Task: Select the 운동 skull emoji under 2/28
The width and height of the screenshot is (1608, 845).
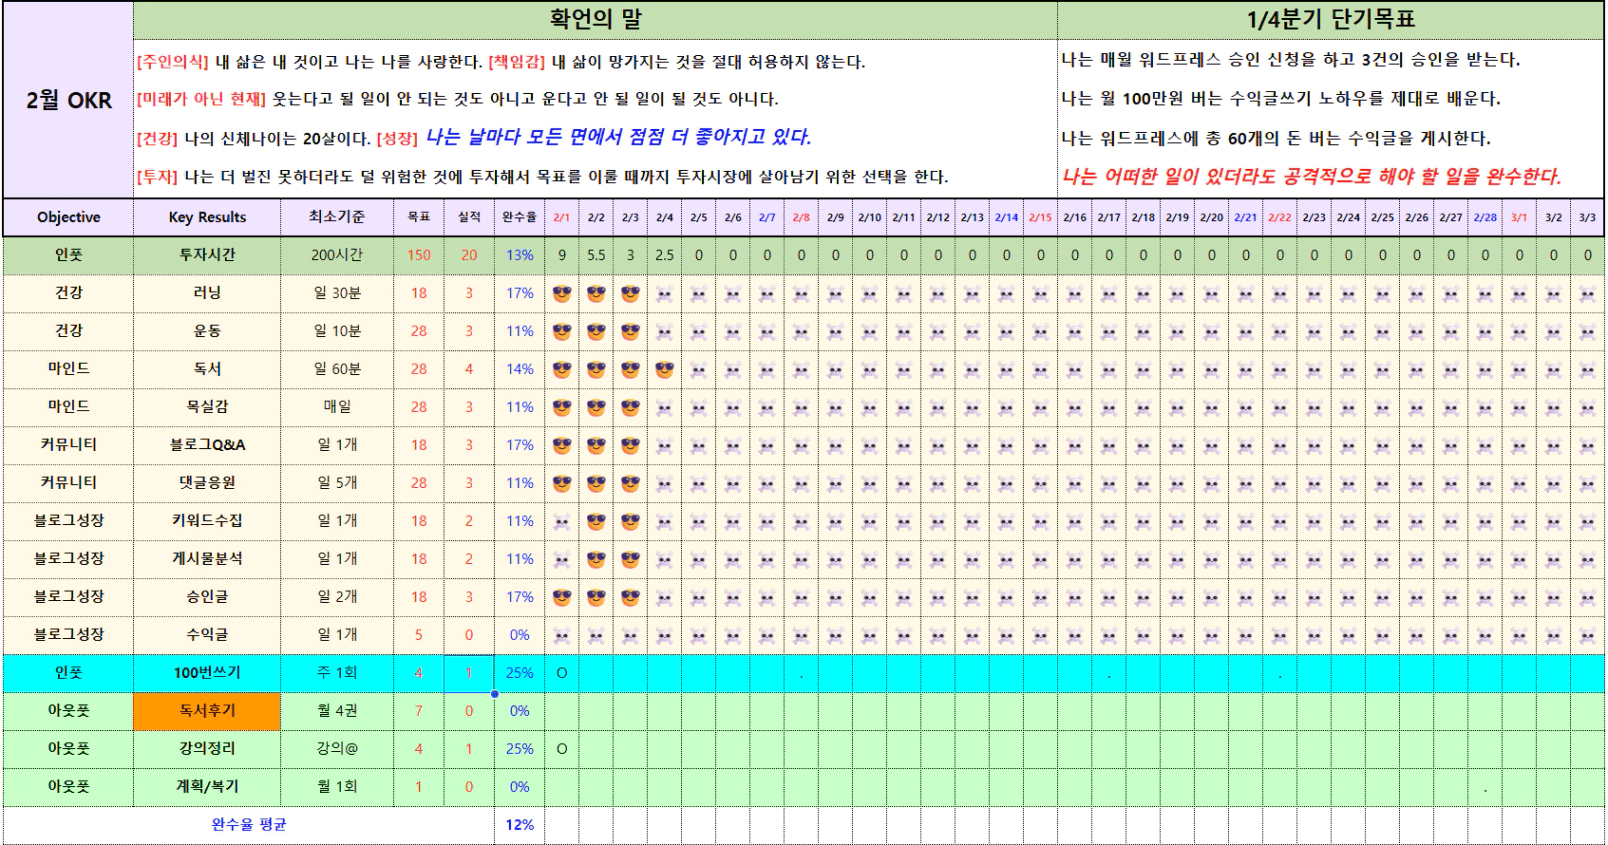Action: click(1485, 332)
